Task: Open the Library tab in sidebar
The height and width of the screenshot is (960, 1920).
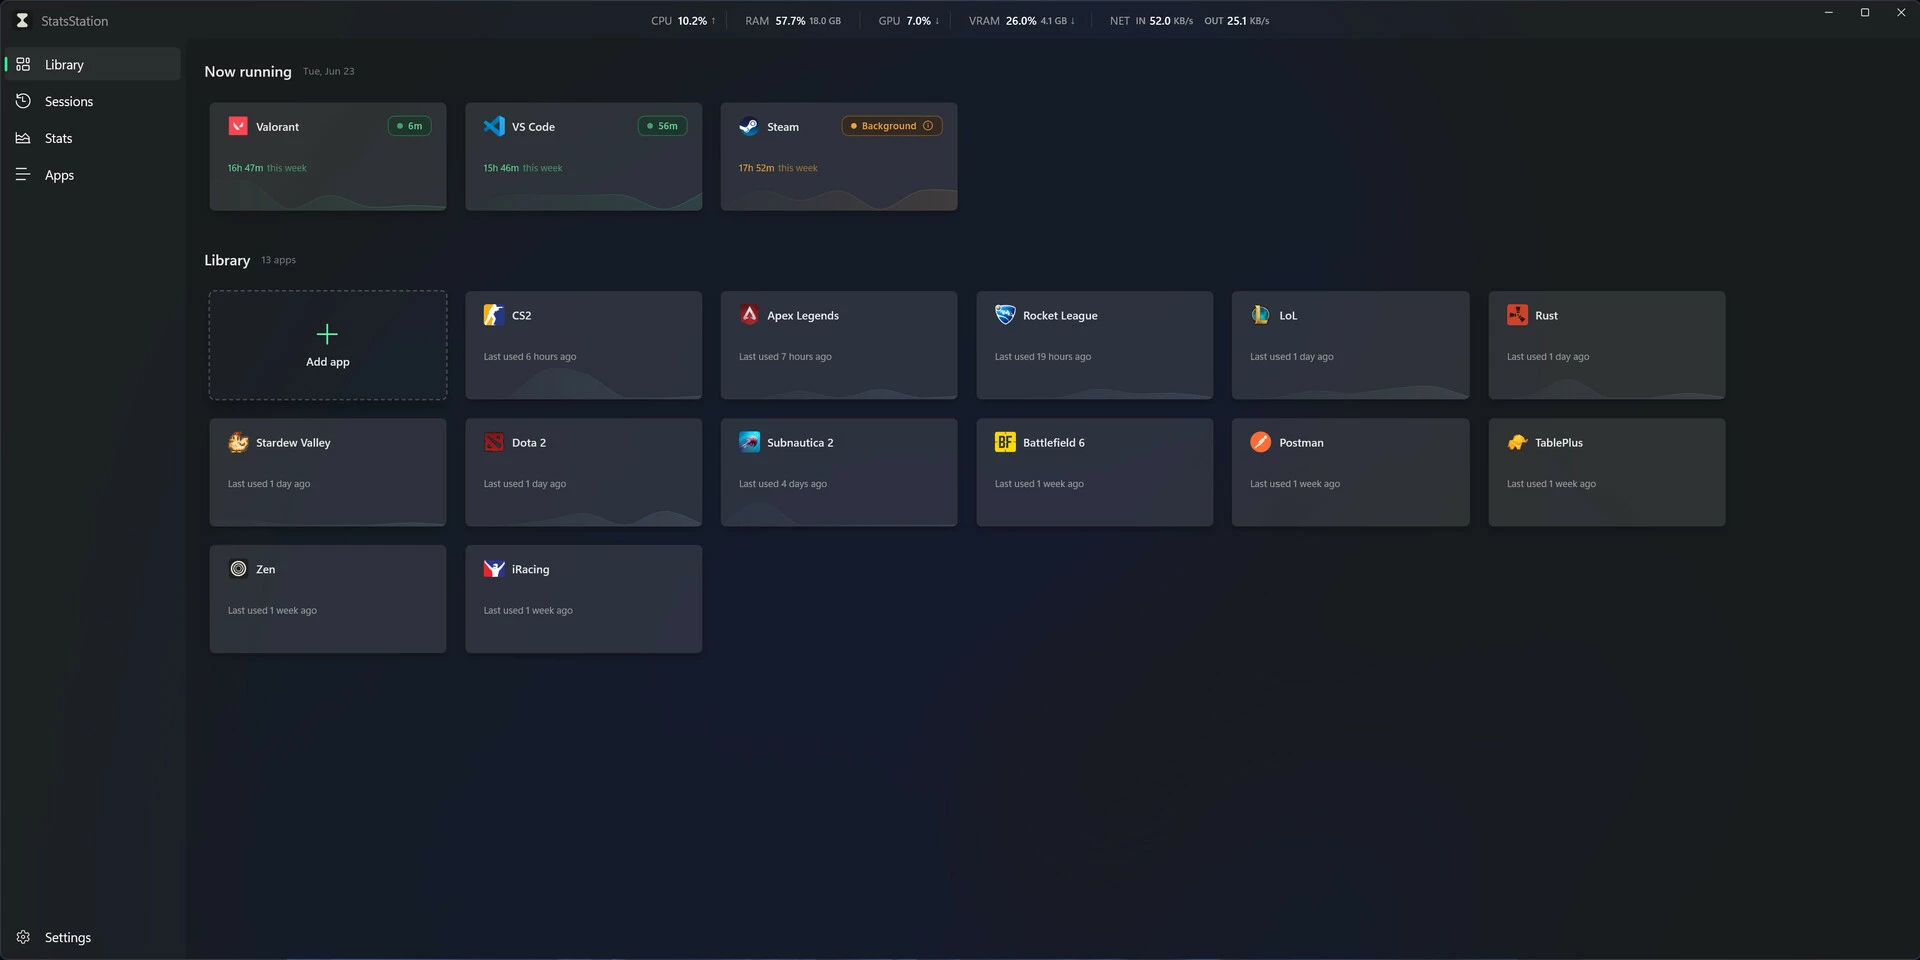Action: click(x=92, y=64)
